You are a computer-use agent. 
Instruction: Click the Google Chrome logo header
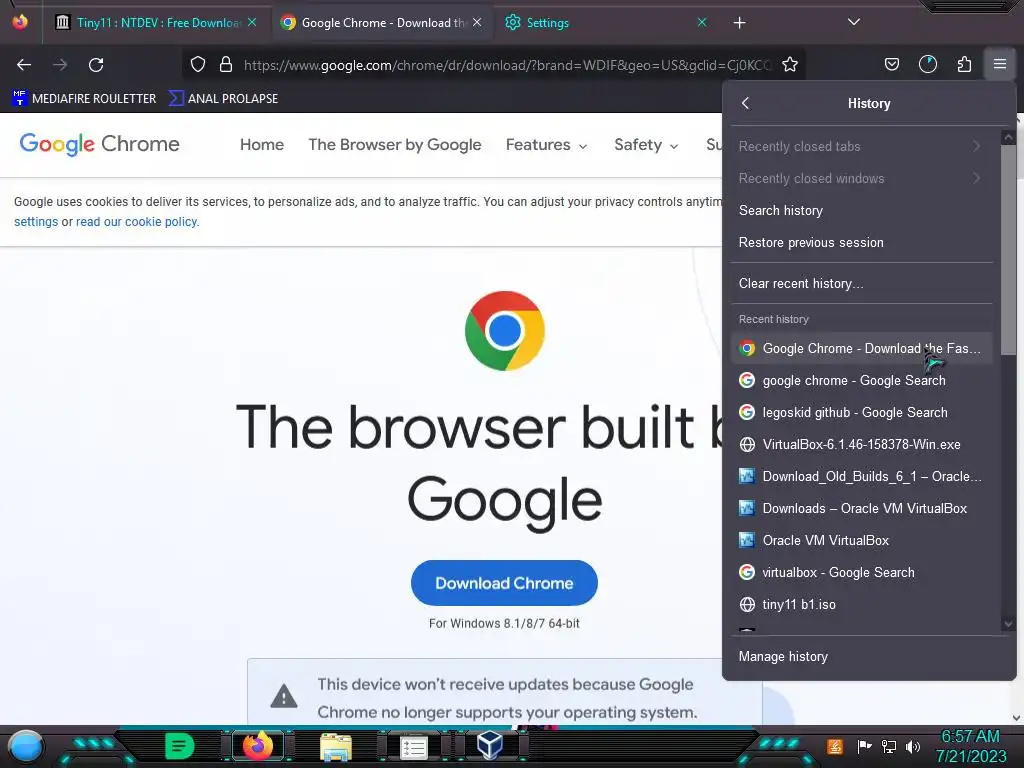(x=99, y=144)
